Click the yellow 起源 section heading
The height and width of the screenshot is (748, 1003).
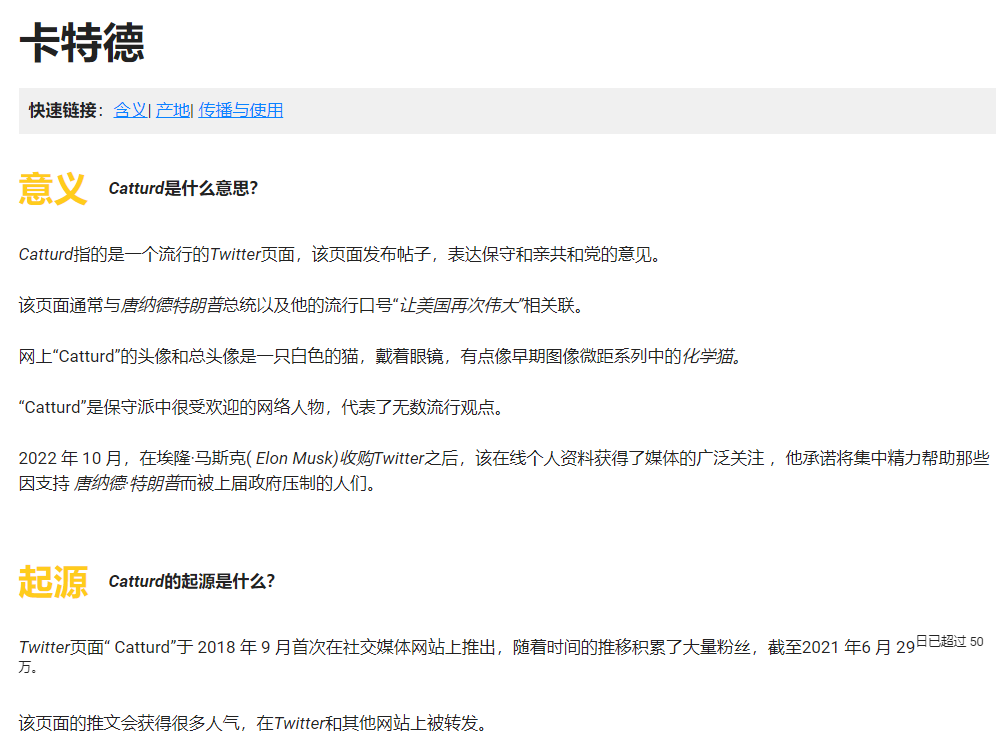pyautogui.click(x=53, y=581)
